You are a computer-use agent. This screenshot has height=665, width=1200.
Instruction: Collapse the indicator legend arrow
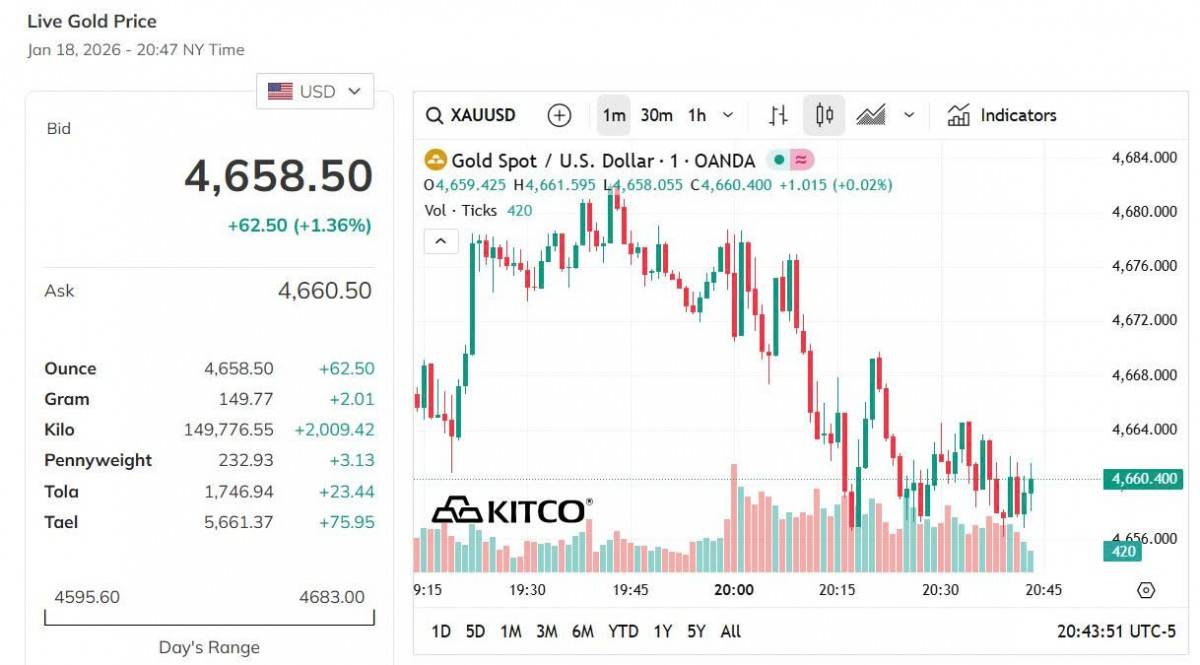pos(441,241)
